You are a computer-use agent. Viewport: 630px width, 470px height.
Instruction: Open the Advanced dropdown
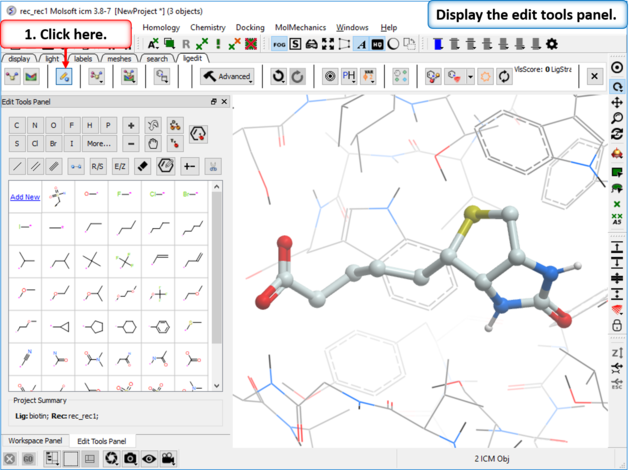click(x=228, y=76)
